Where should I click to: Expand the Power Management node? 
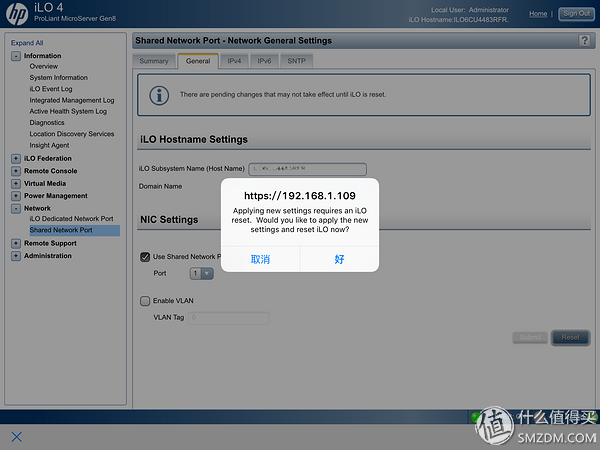(x=16, y=196)
